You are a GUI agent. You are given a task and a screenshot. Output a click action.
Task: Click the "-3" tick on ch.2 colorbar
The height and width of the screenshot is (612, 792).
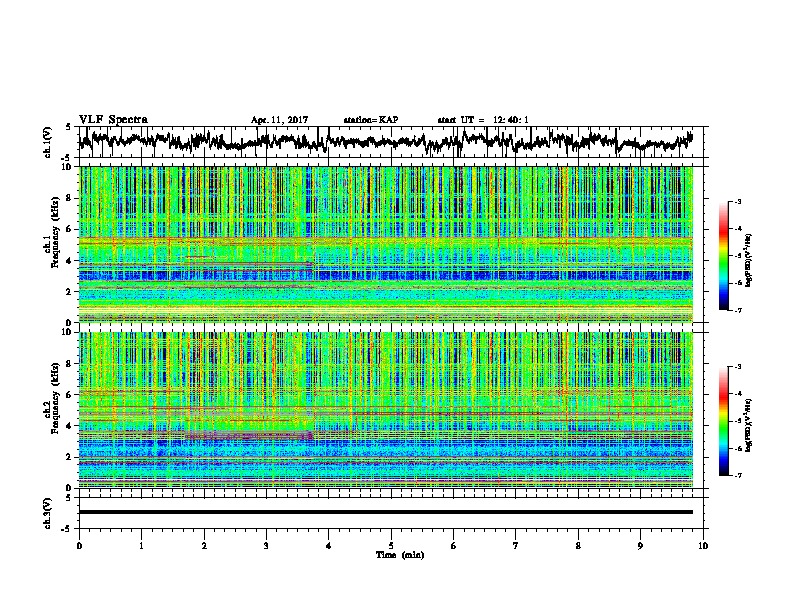[737, 367]
